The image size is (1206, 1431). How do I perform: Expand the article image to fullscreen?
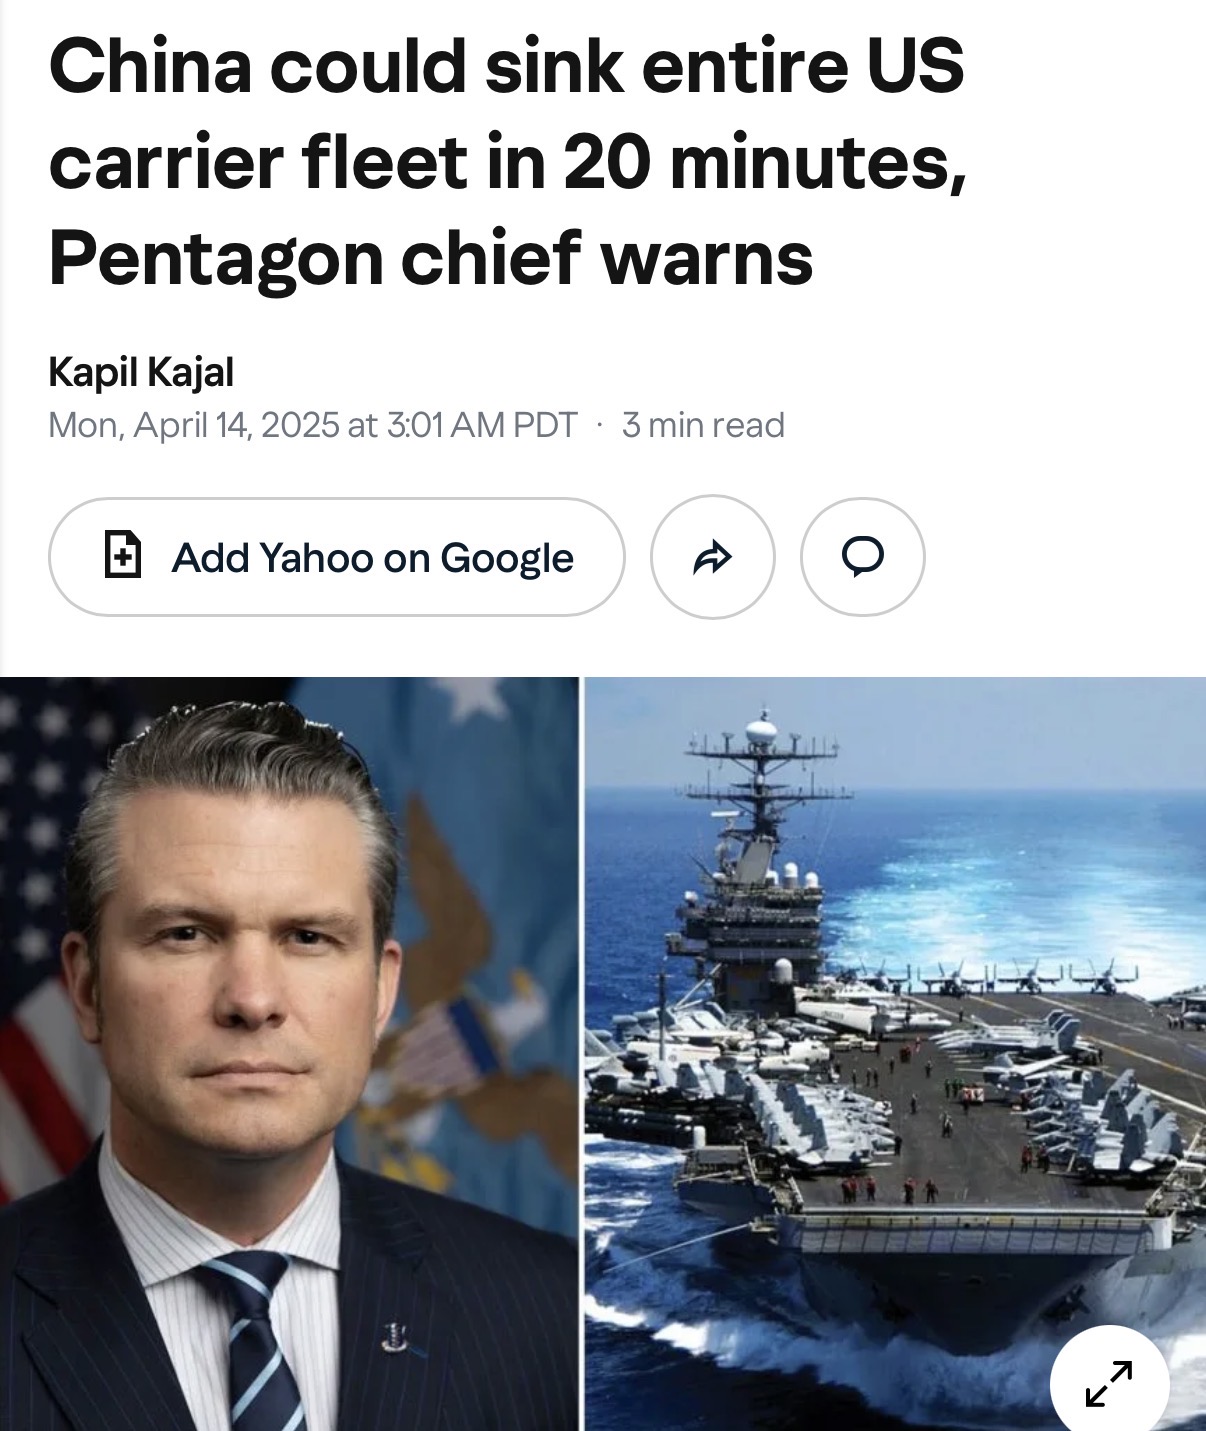coord(1109,1384)
